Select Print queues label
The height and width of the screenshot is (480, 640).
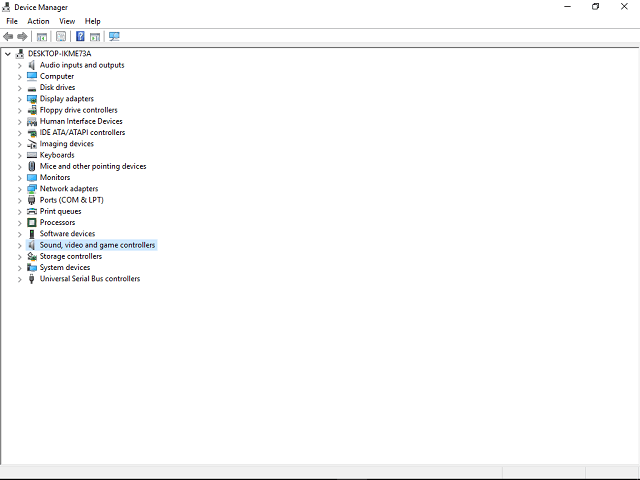pyautogui.click(x=60, y=211)
